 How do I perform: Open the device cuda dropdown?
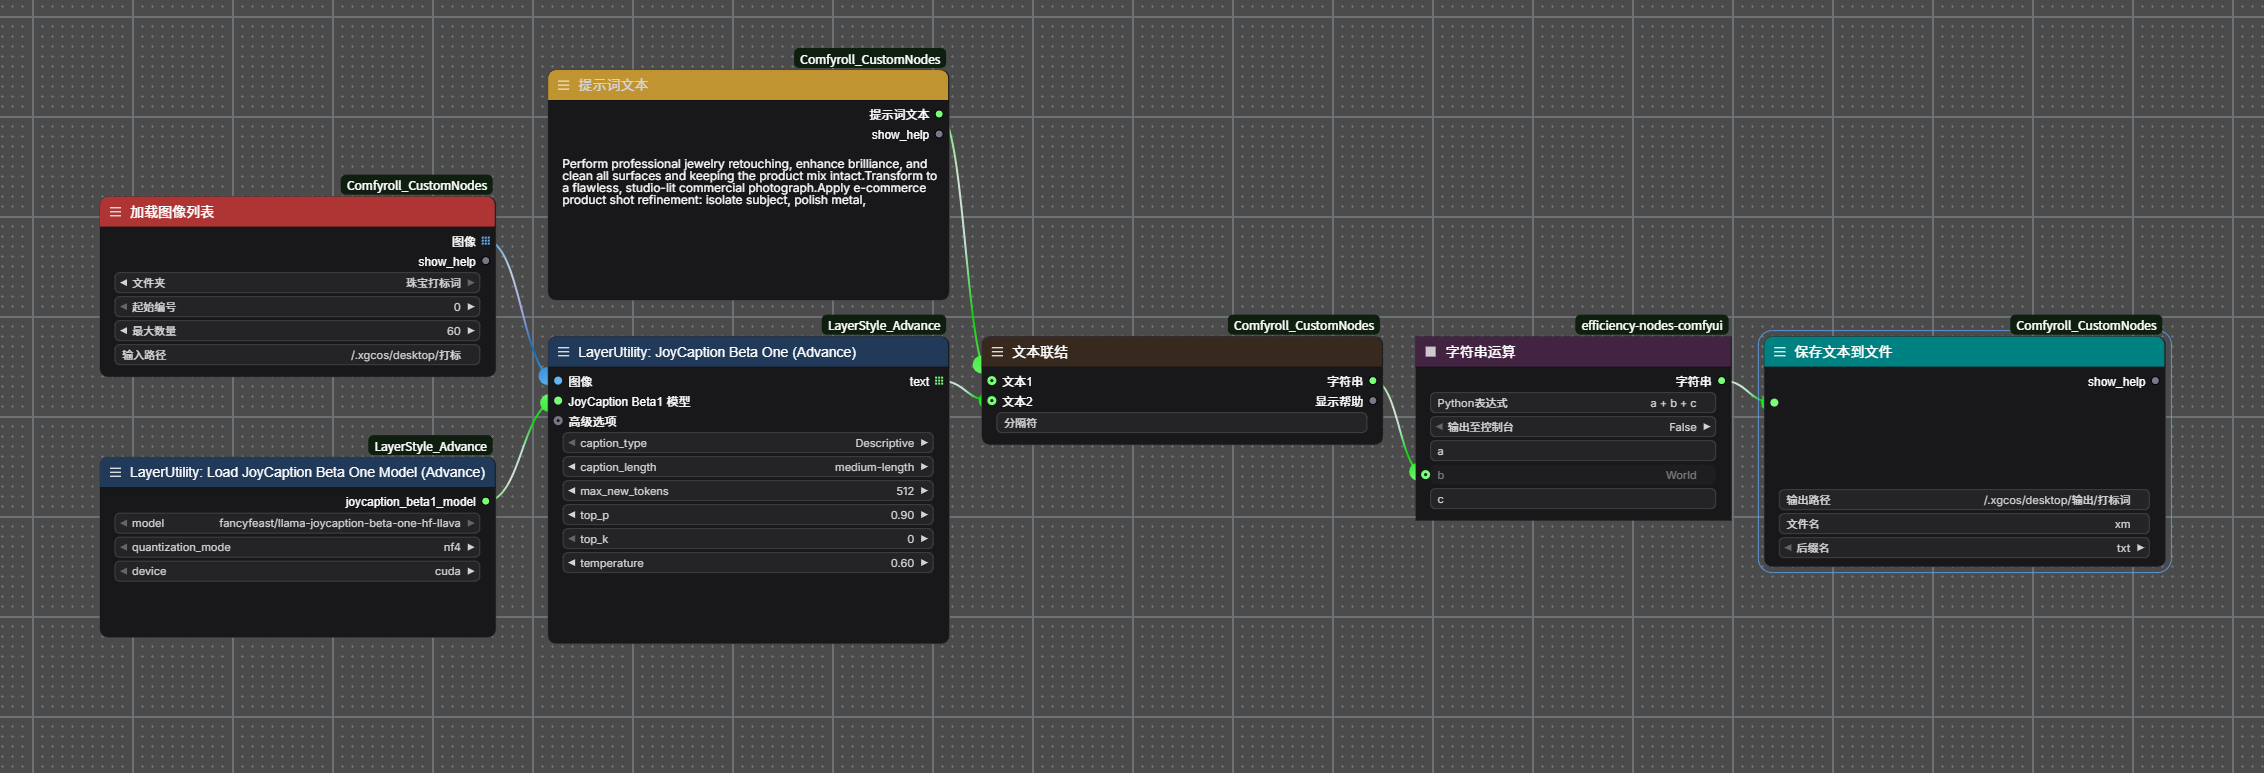pyautogui.click(x=297, y=571)
